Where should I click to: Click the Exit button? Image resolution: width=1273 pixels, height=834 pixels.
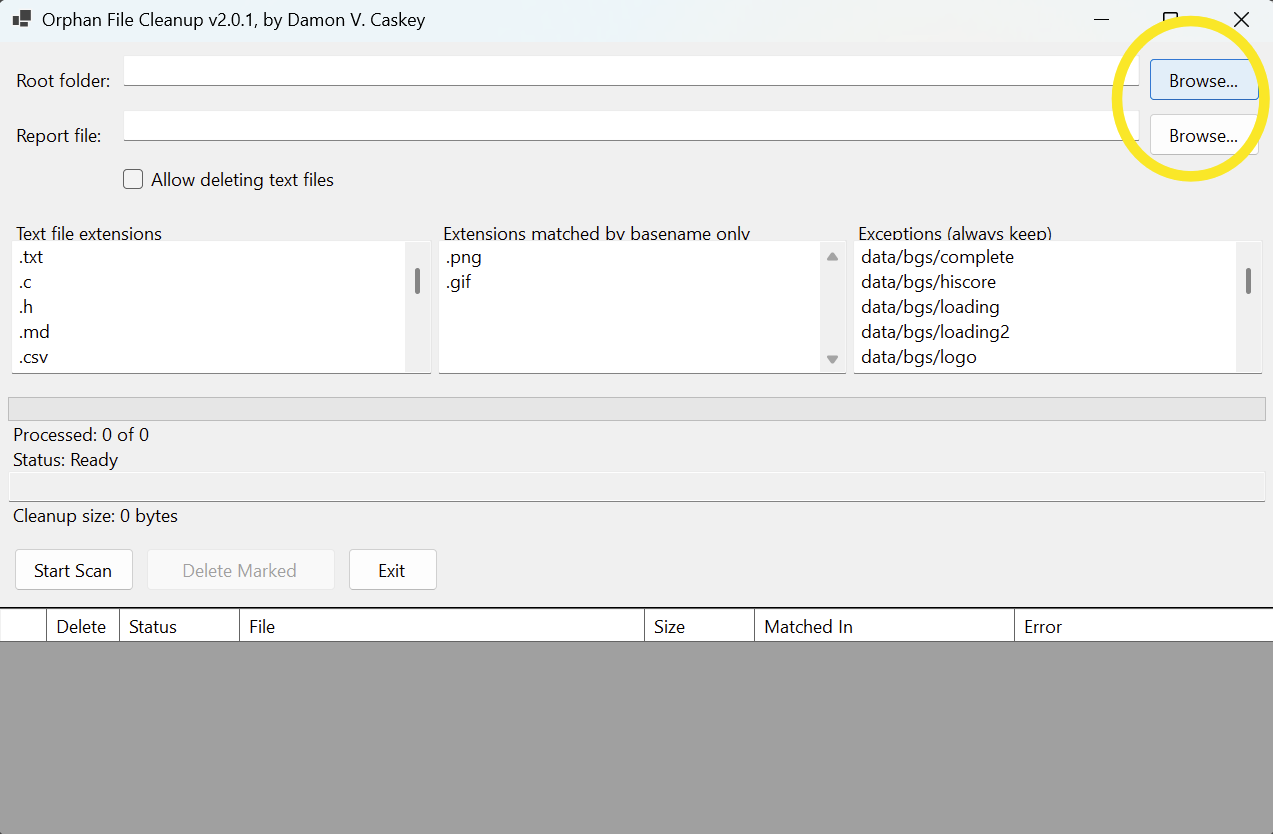(392, 570)
